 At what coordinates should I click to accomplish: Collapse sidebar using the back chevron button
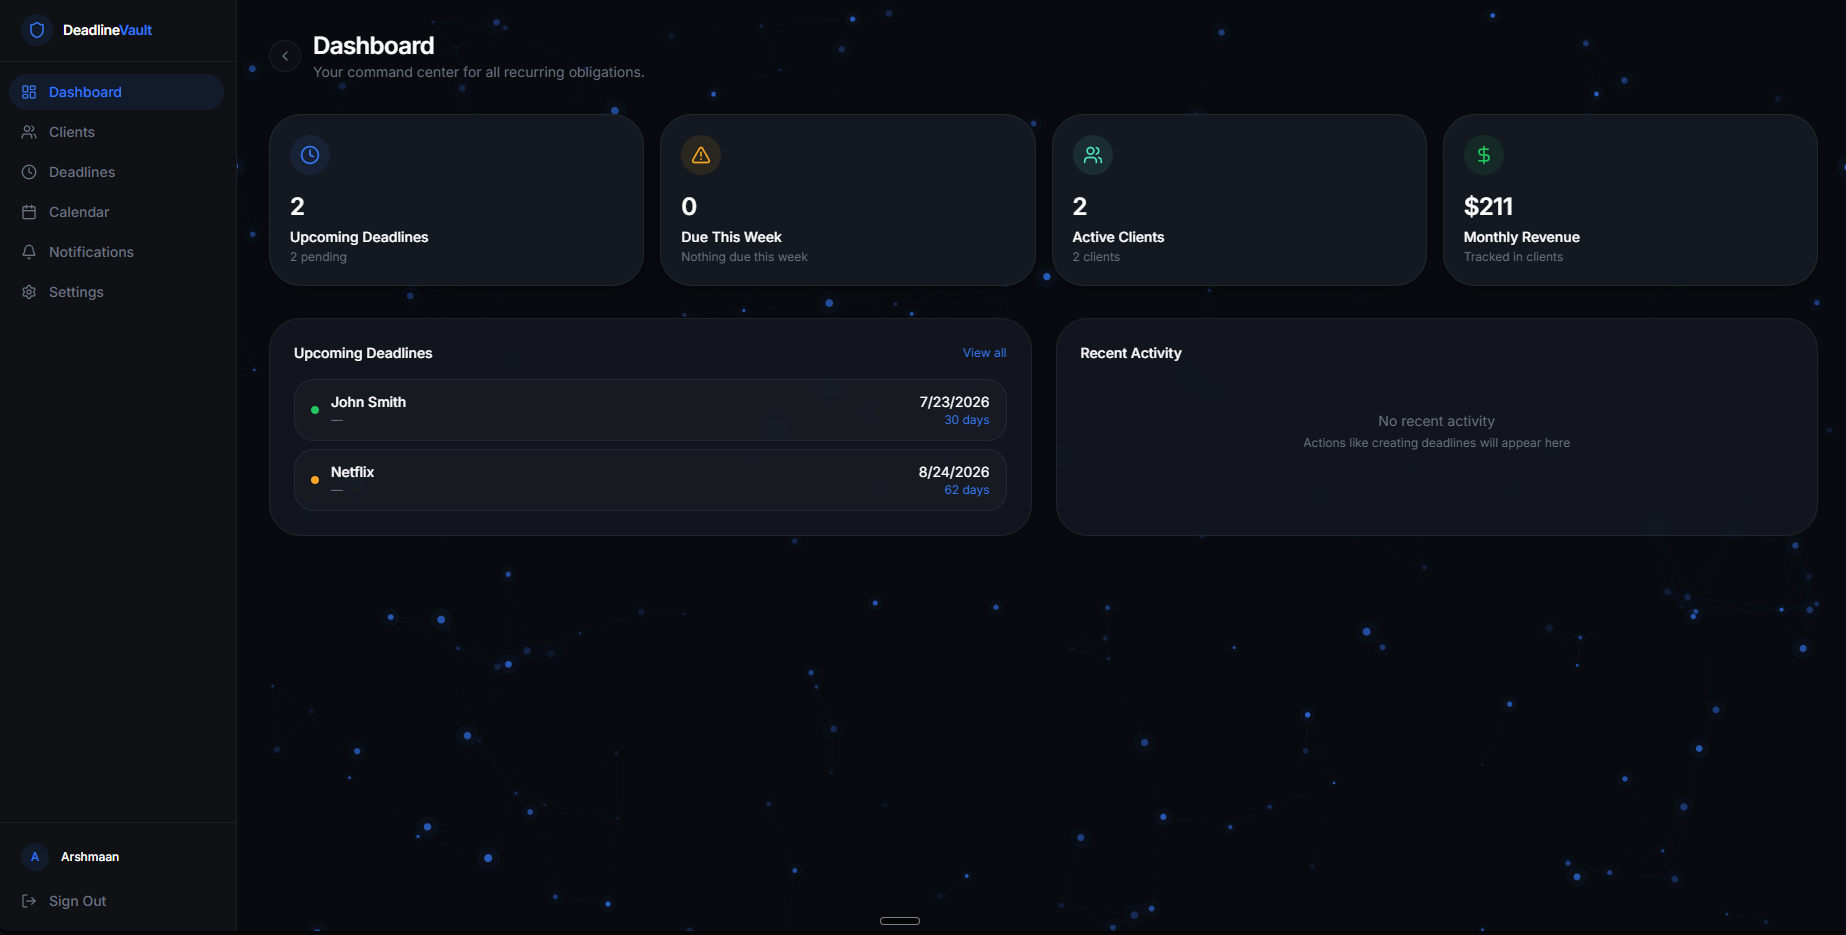(285, 56)
